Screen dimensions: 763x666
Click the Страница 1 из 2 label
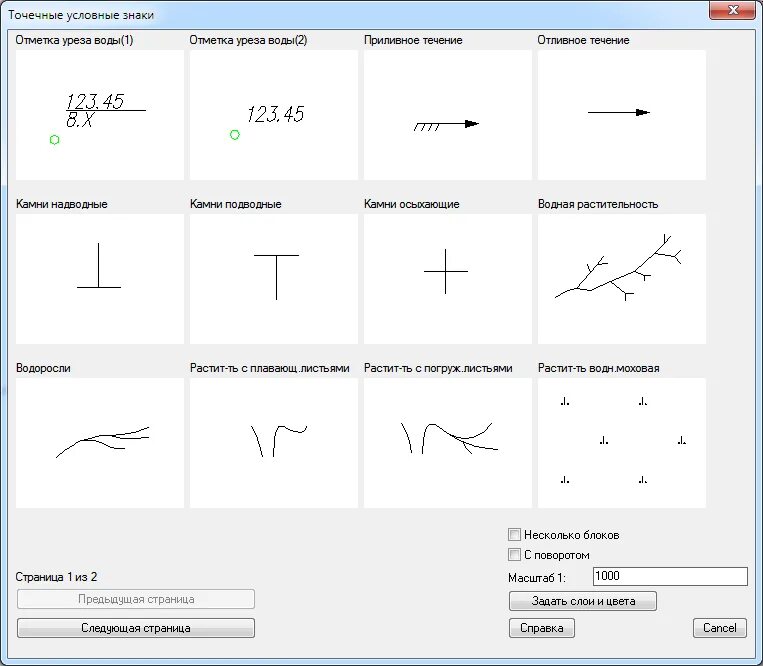tap(56, 577)
